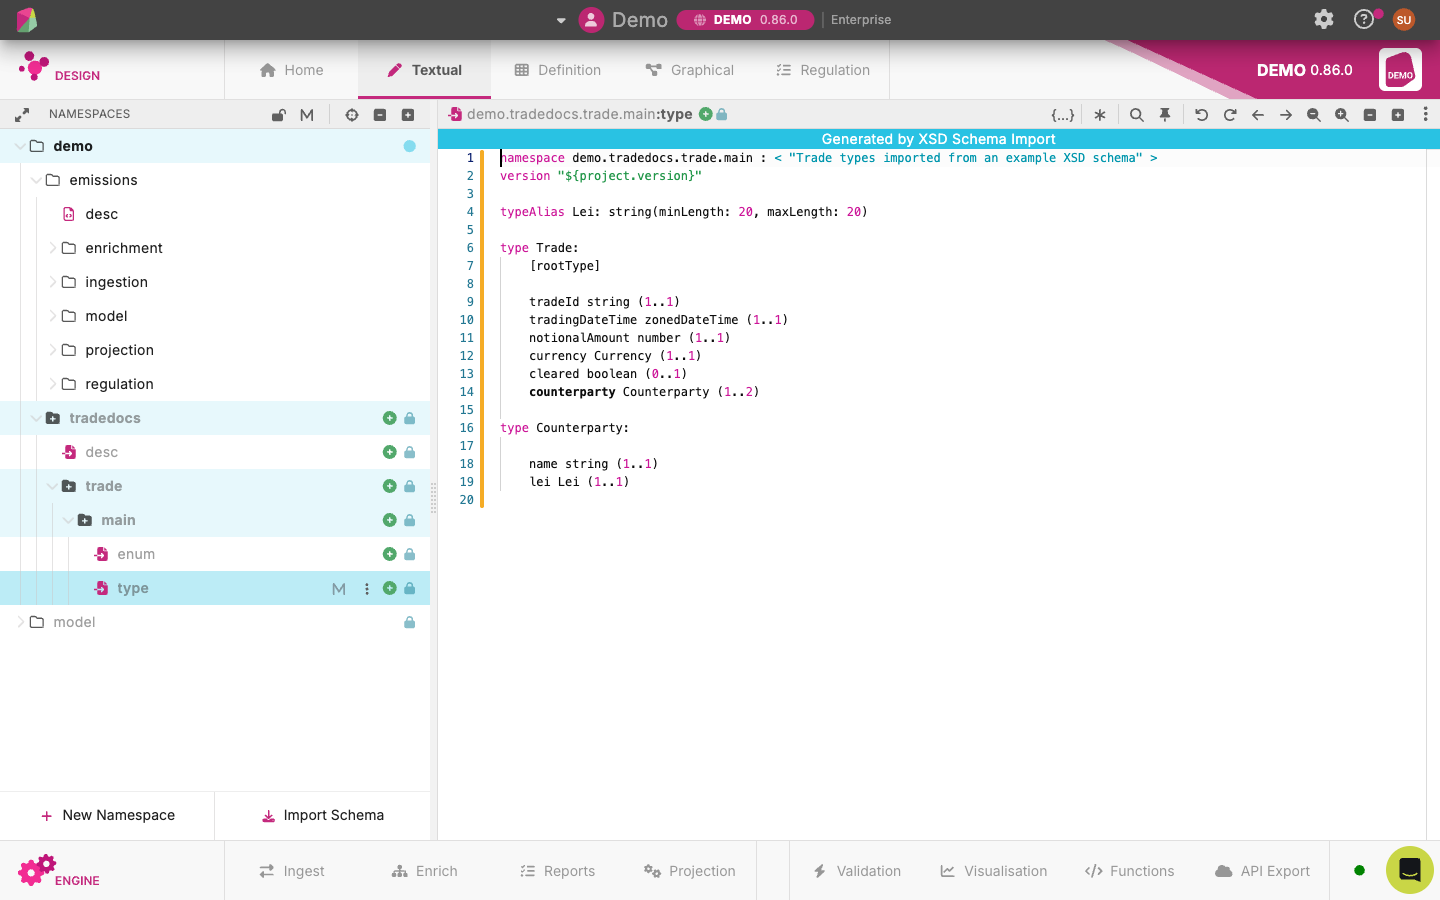The height and width of the screenshot is (900, 1440).
Task: Toggle the M filter in Namespaces header
Action: [307, 115]
